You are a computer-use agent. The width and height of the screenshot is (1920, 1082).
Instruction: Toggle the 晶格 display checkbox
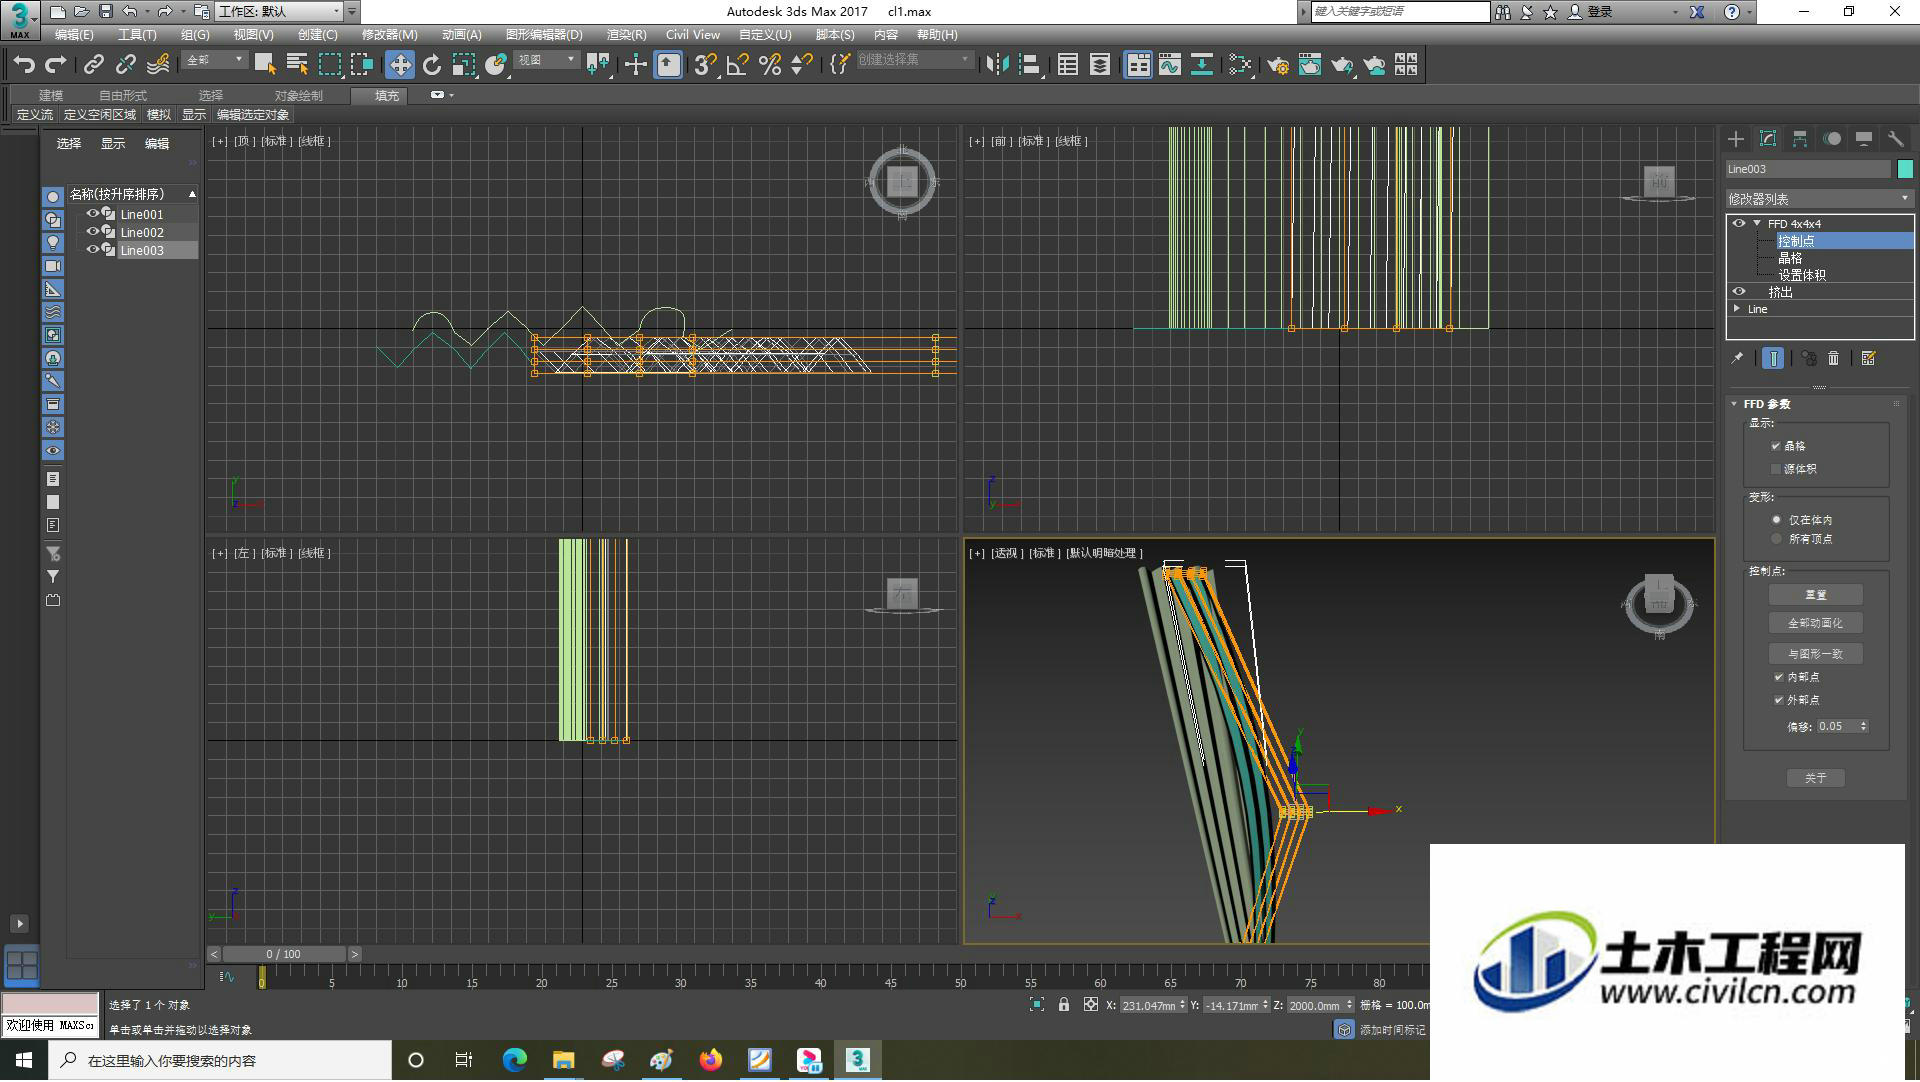(1776, 446)
